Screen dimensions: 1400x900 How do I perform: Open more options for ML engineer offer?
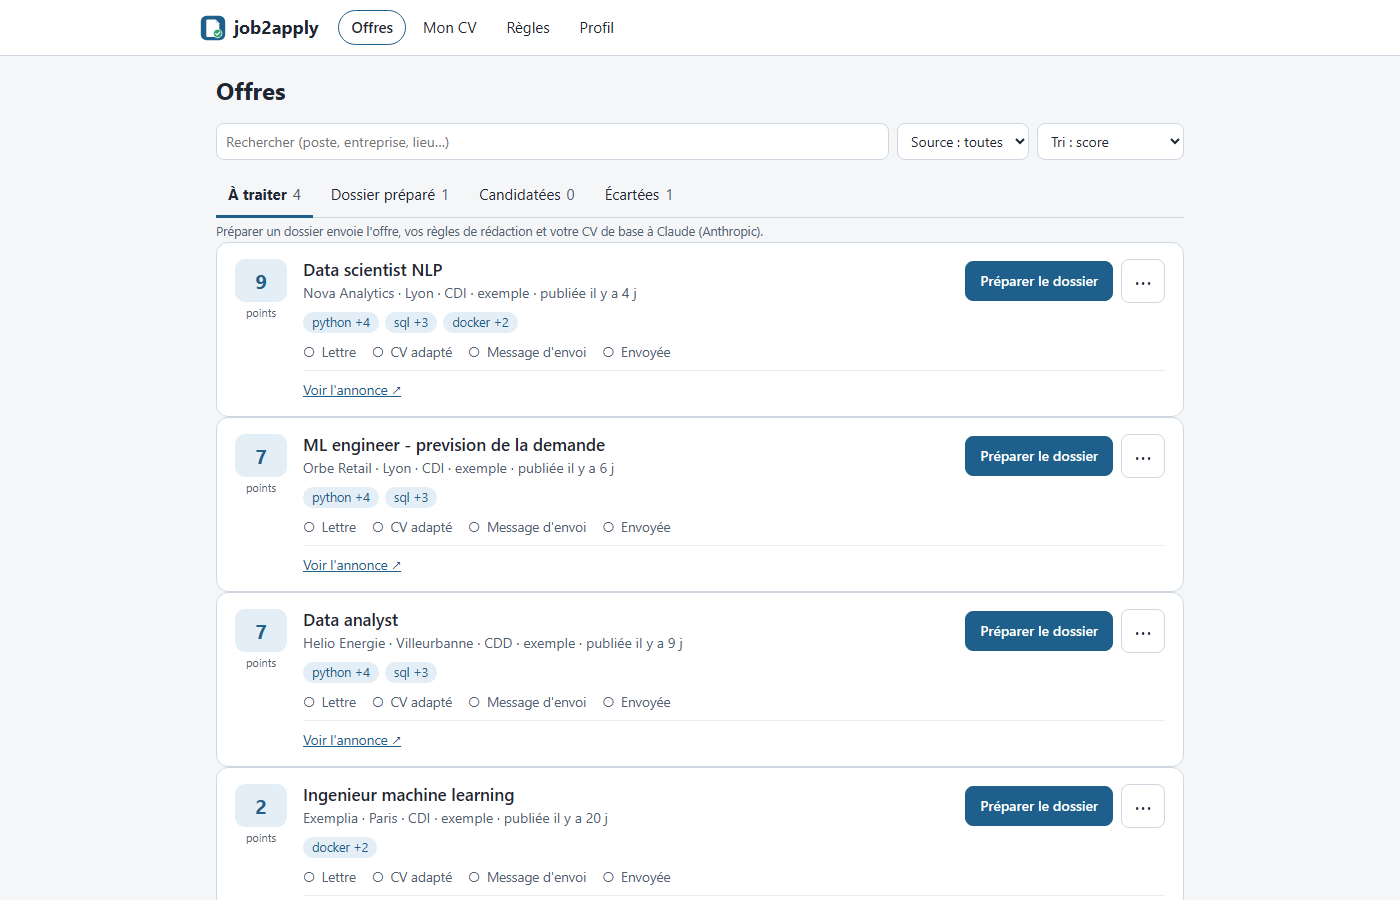(1143, 457)
